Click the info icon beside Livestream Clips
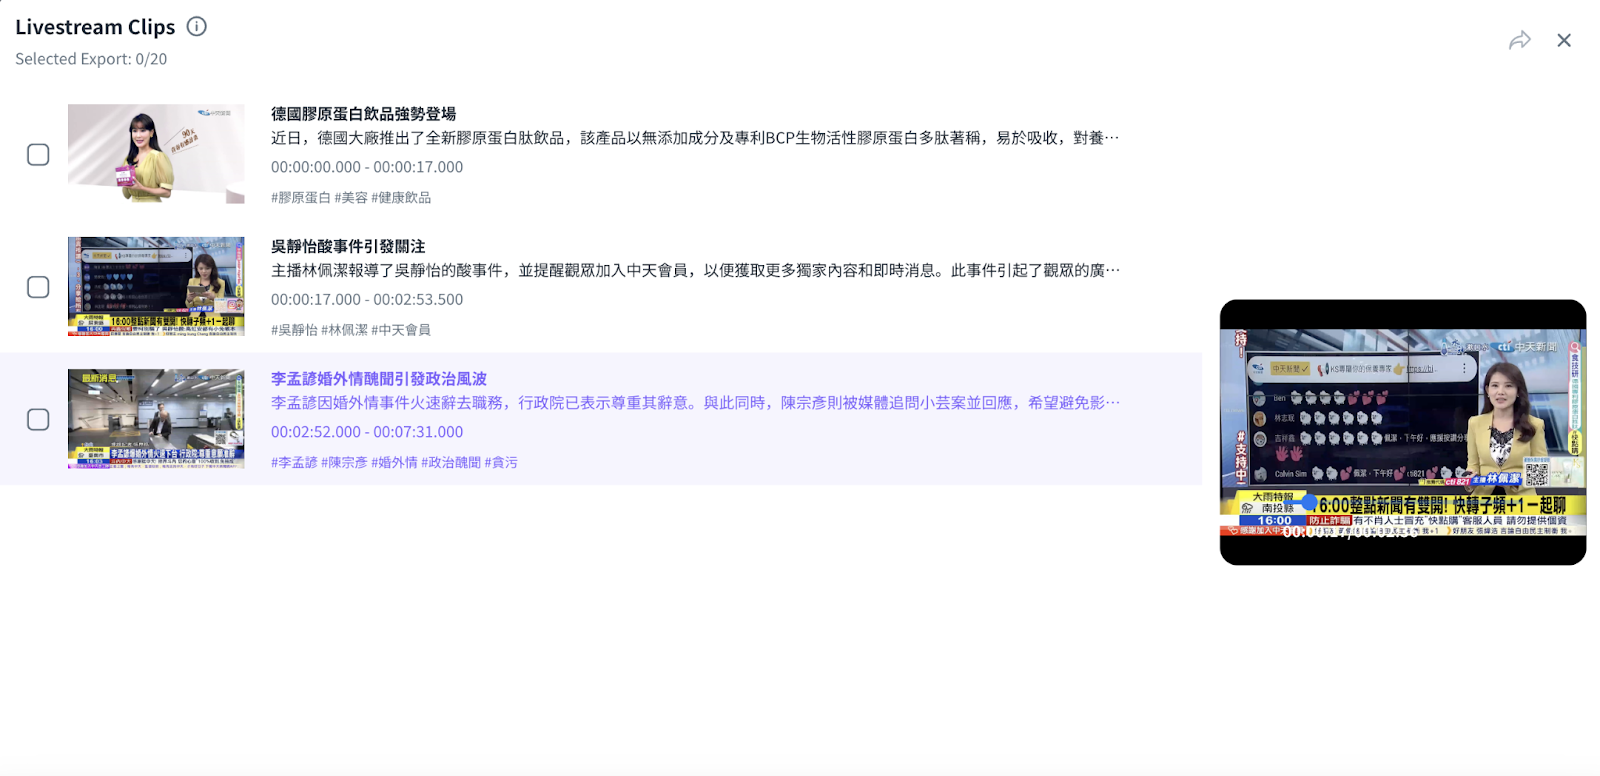The width and height of the screenshot is (1600, 776). (x=197, y=27)
